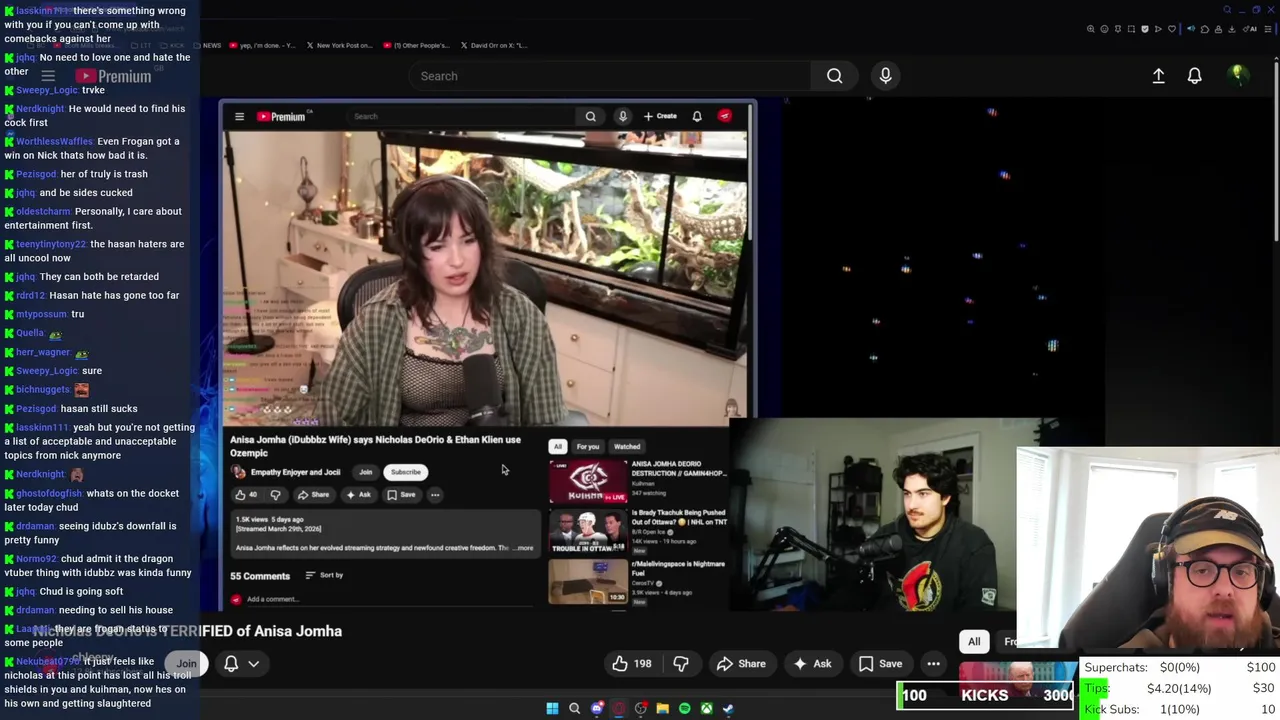Click inner YouTube Premium logo

(x=281, y=117)
